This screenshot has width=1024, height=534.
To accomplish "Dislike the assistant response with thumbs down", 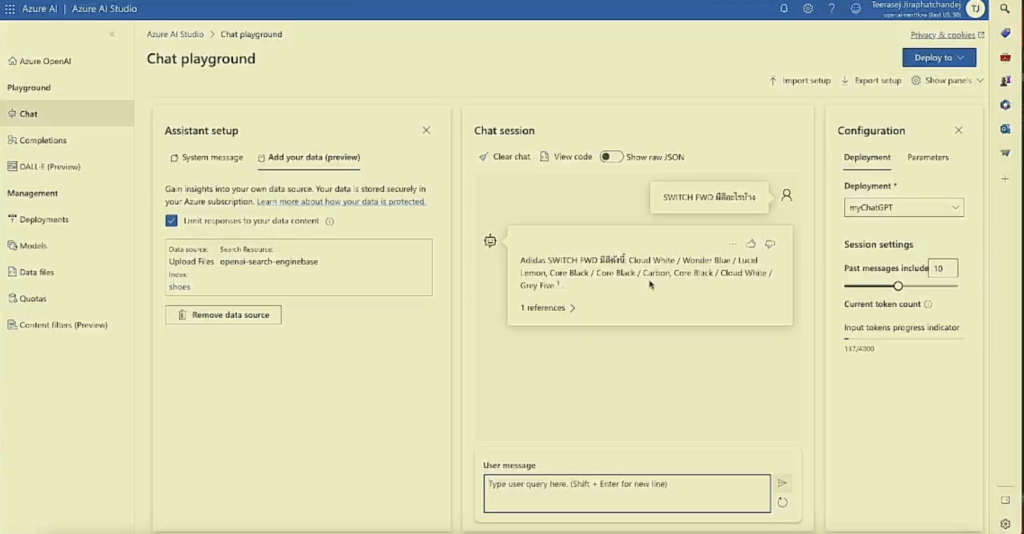I will [x=770, y=243].
